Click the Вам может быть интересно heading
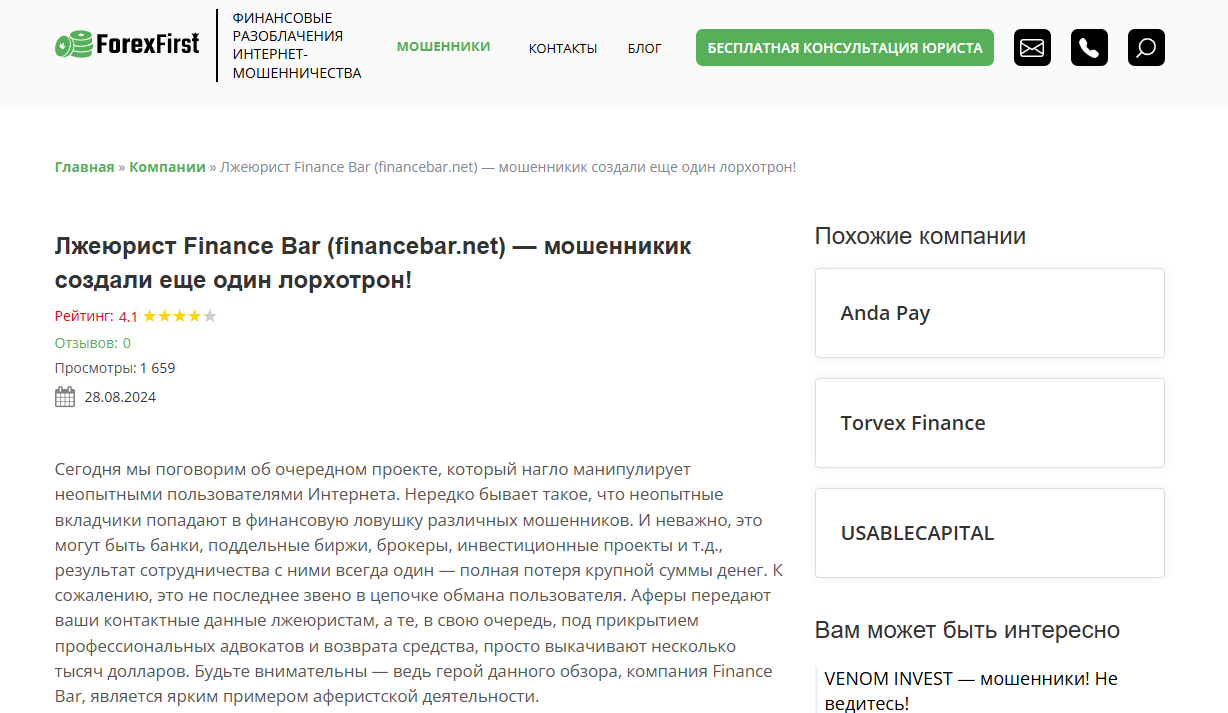 tap(967, 630)
